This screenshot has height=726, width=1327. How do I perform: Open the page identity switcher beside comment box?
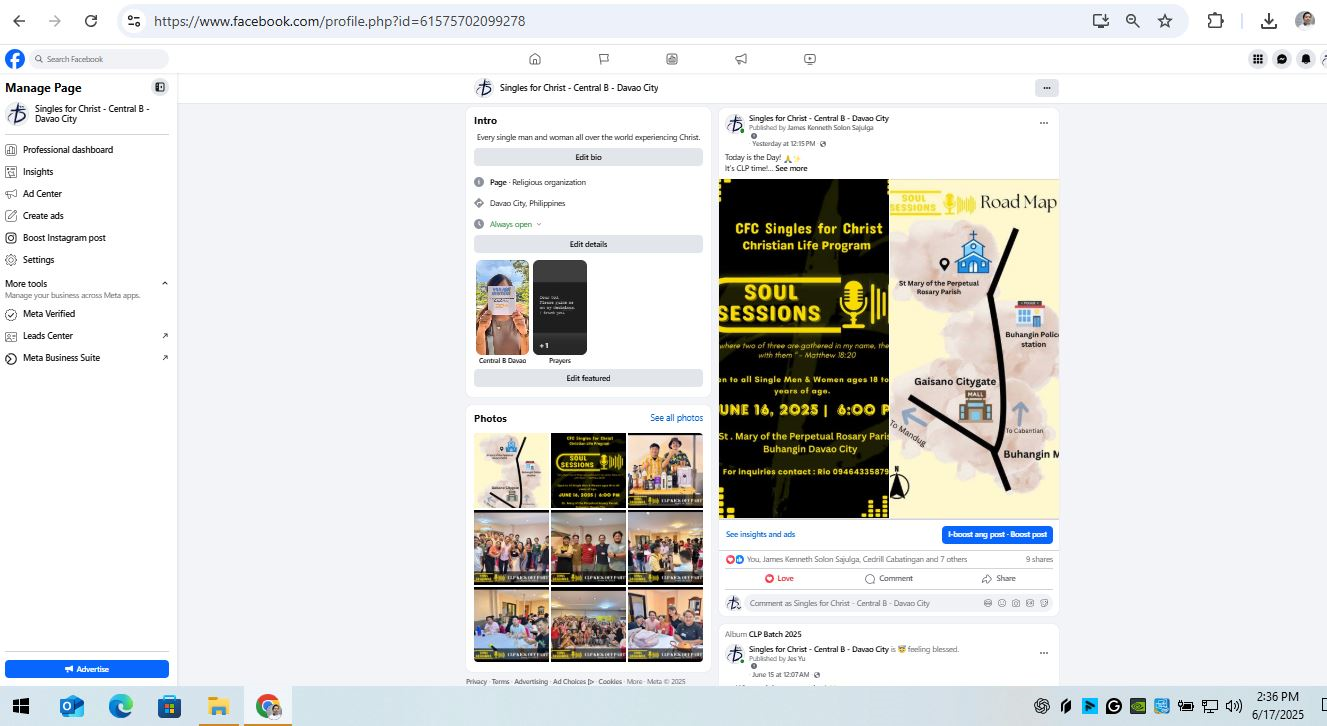[x=735, y=603]
